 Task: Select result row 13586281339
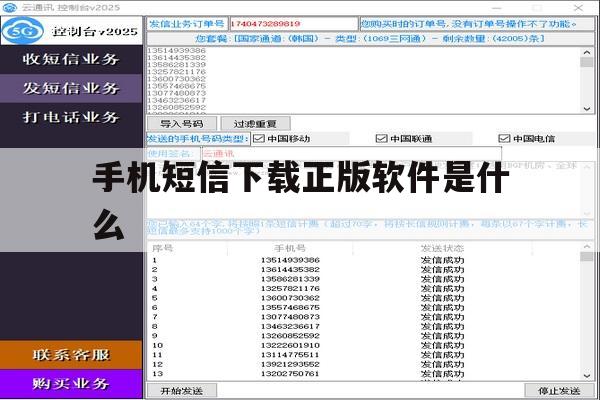tap(364, 279)
